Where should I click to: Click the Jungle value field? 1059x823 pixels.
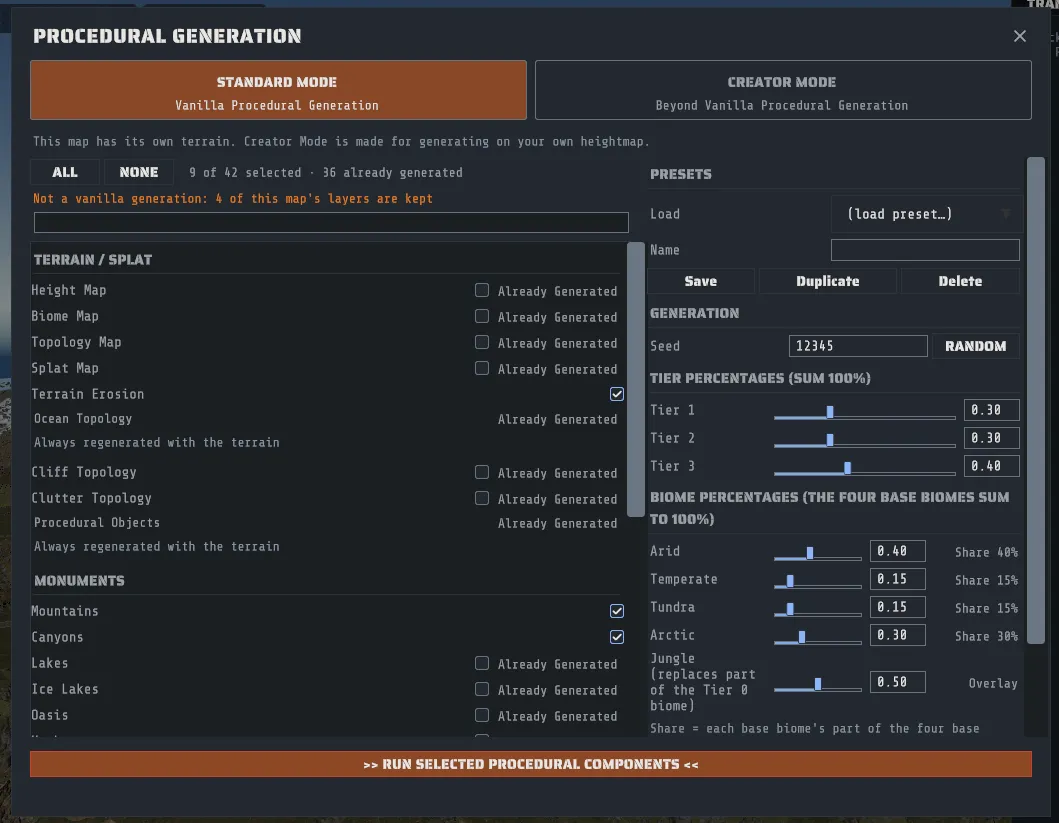(x=898, y=682)
